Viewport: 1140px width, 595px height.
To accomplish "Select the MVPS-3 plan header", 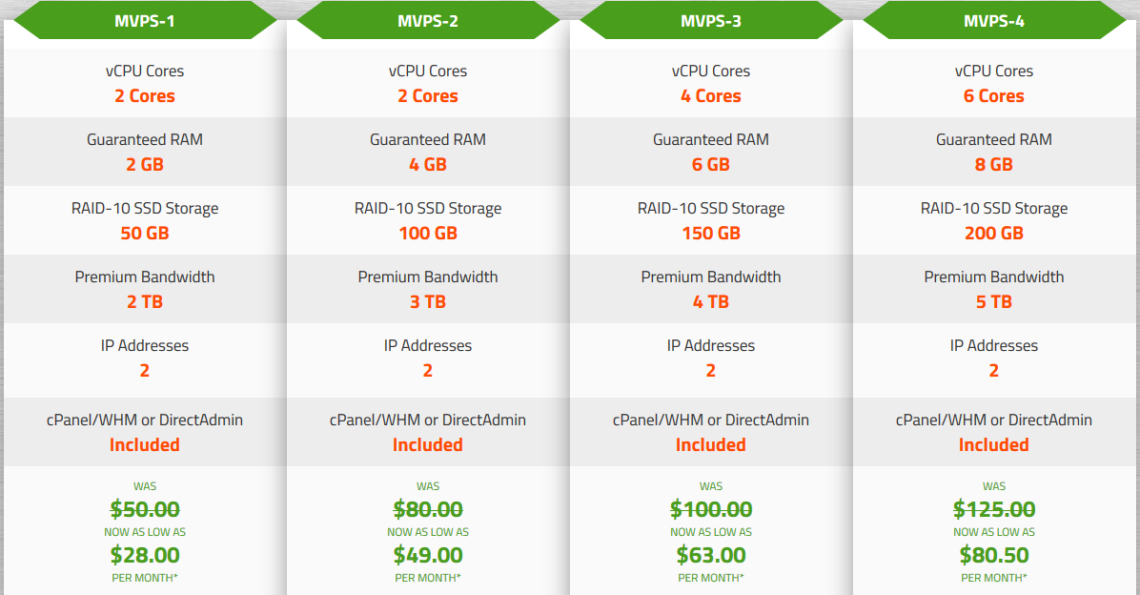I will (711, 20).
